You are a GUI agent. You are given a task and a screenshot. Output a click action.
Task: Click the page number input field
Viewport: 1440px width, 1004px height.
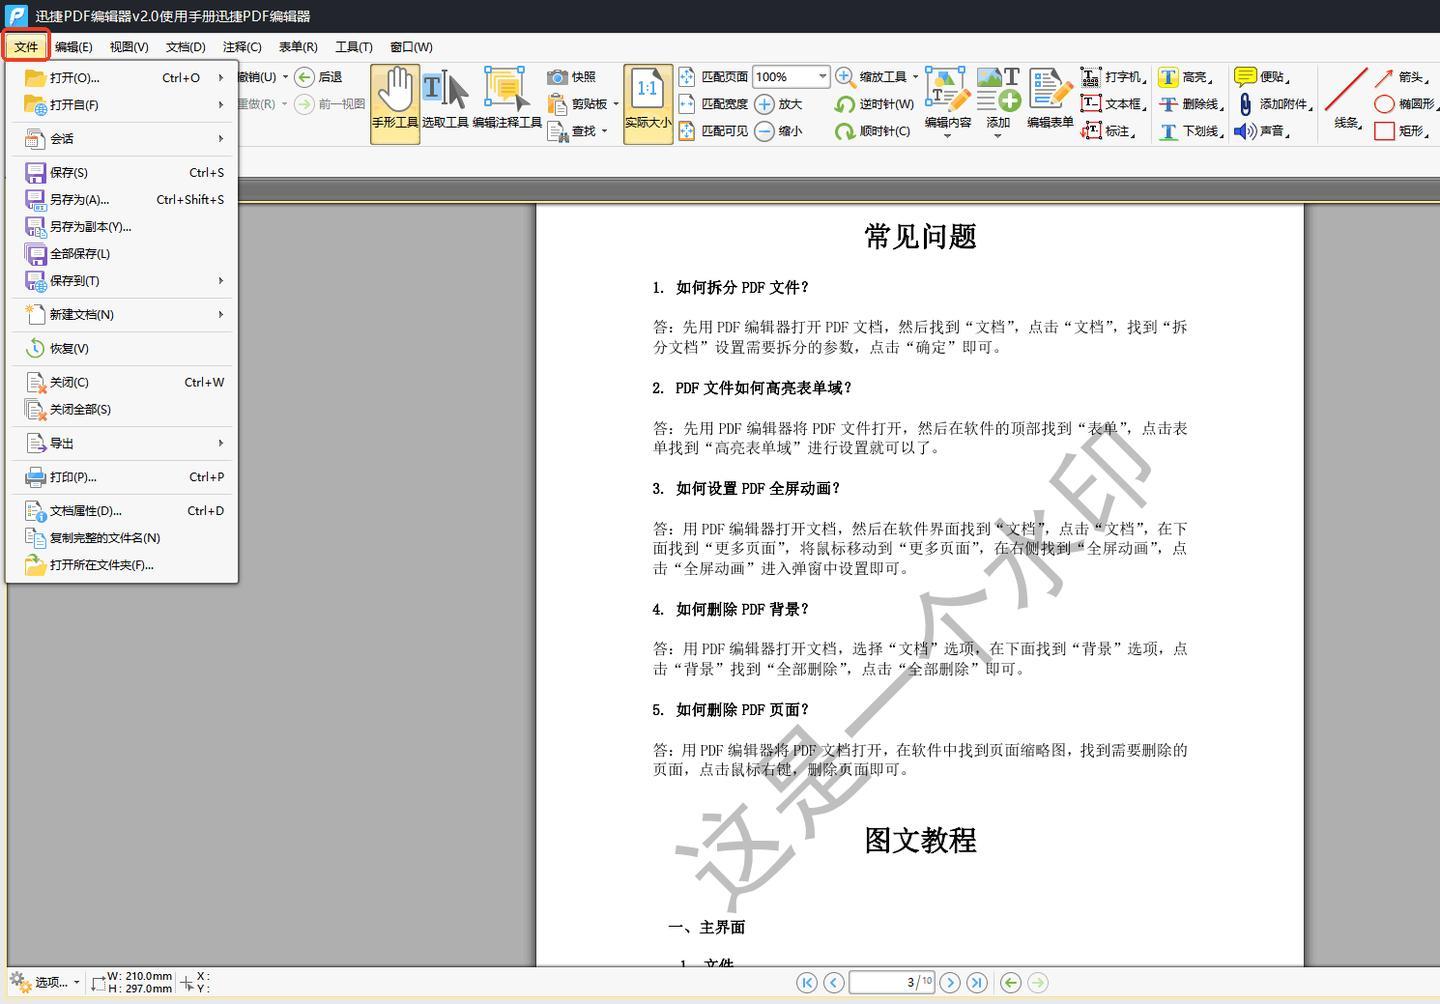(880, 983)
